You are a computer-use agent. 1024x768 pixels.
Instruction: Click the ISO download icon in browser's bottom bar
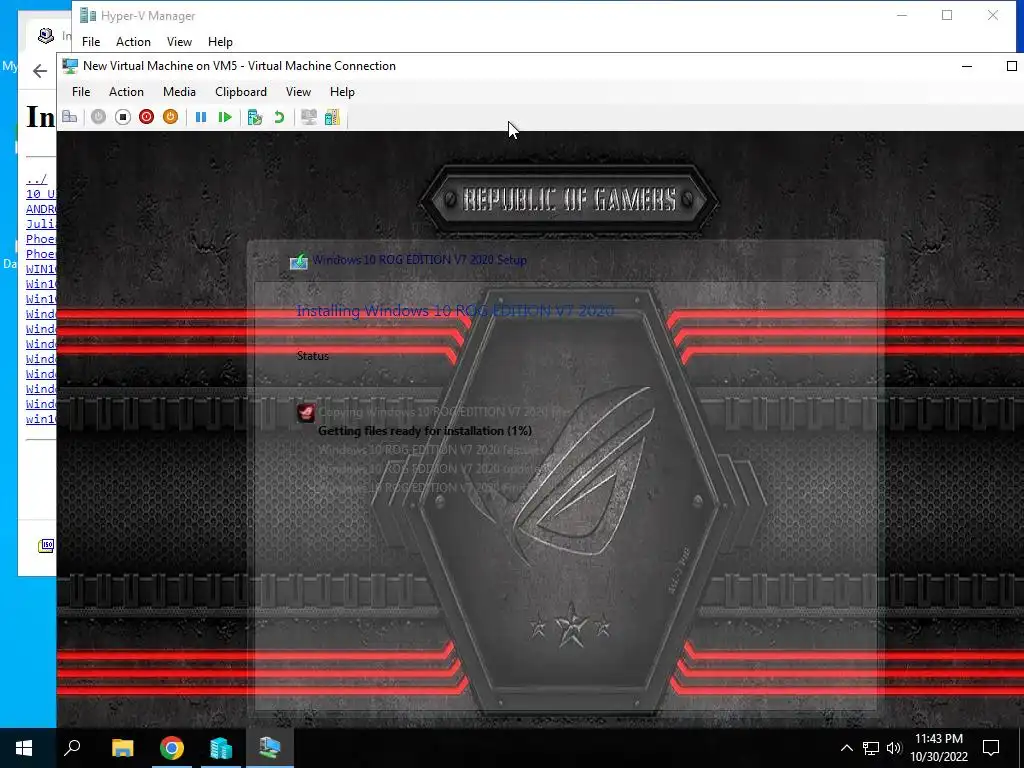[46, 545]
